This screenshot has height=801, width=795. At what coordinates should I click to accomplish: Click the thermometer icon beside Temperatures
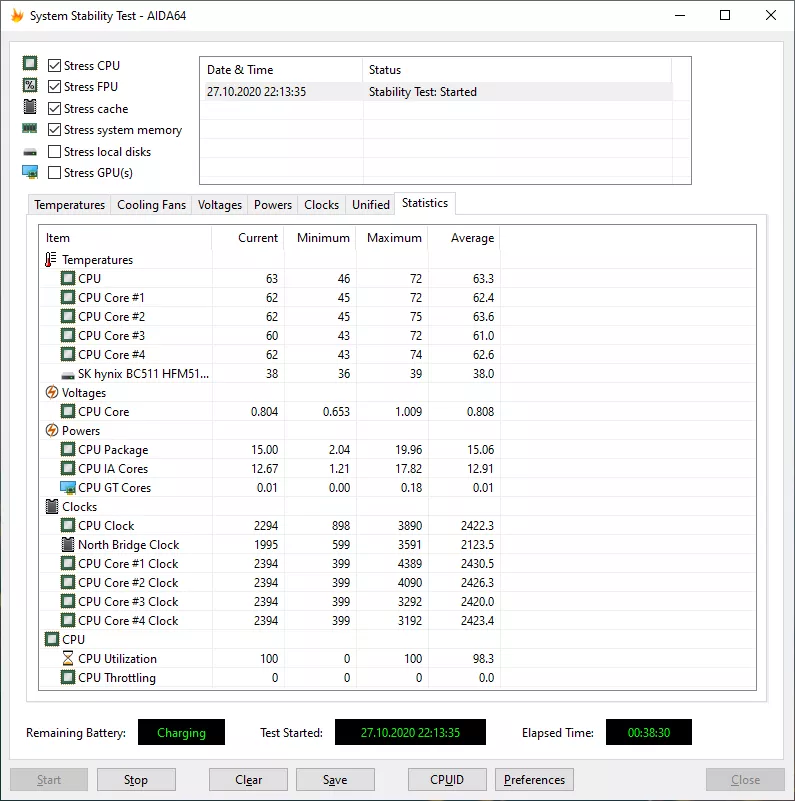pos(51,260)
